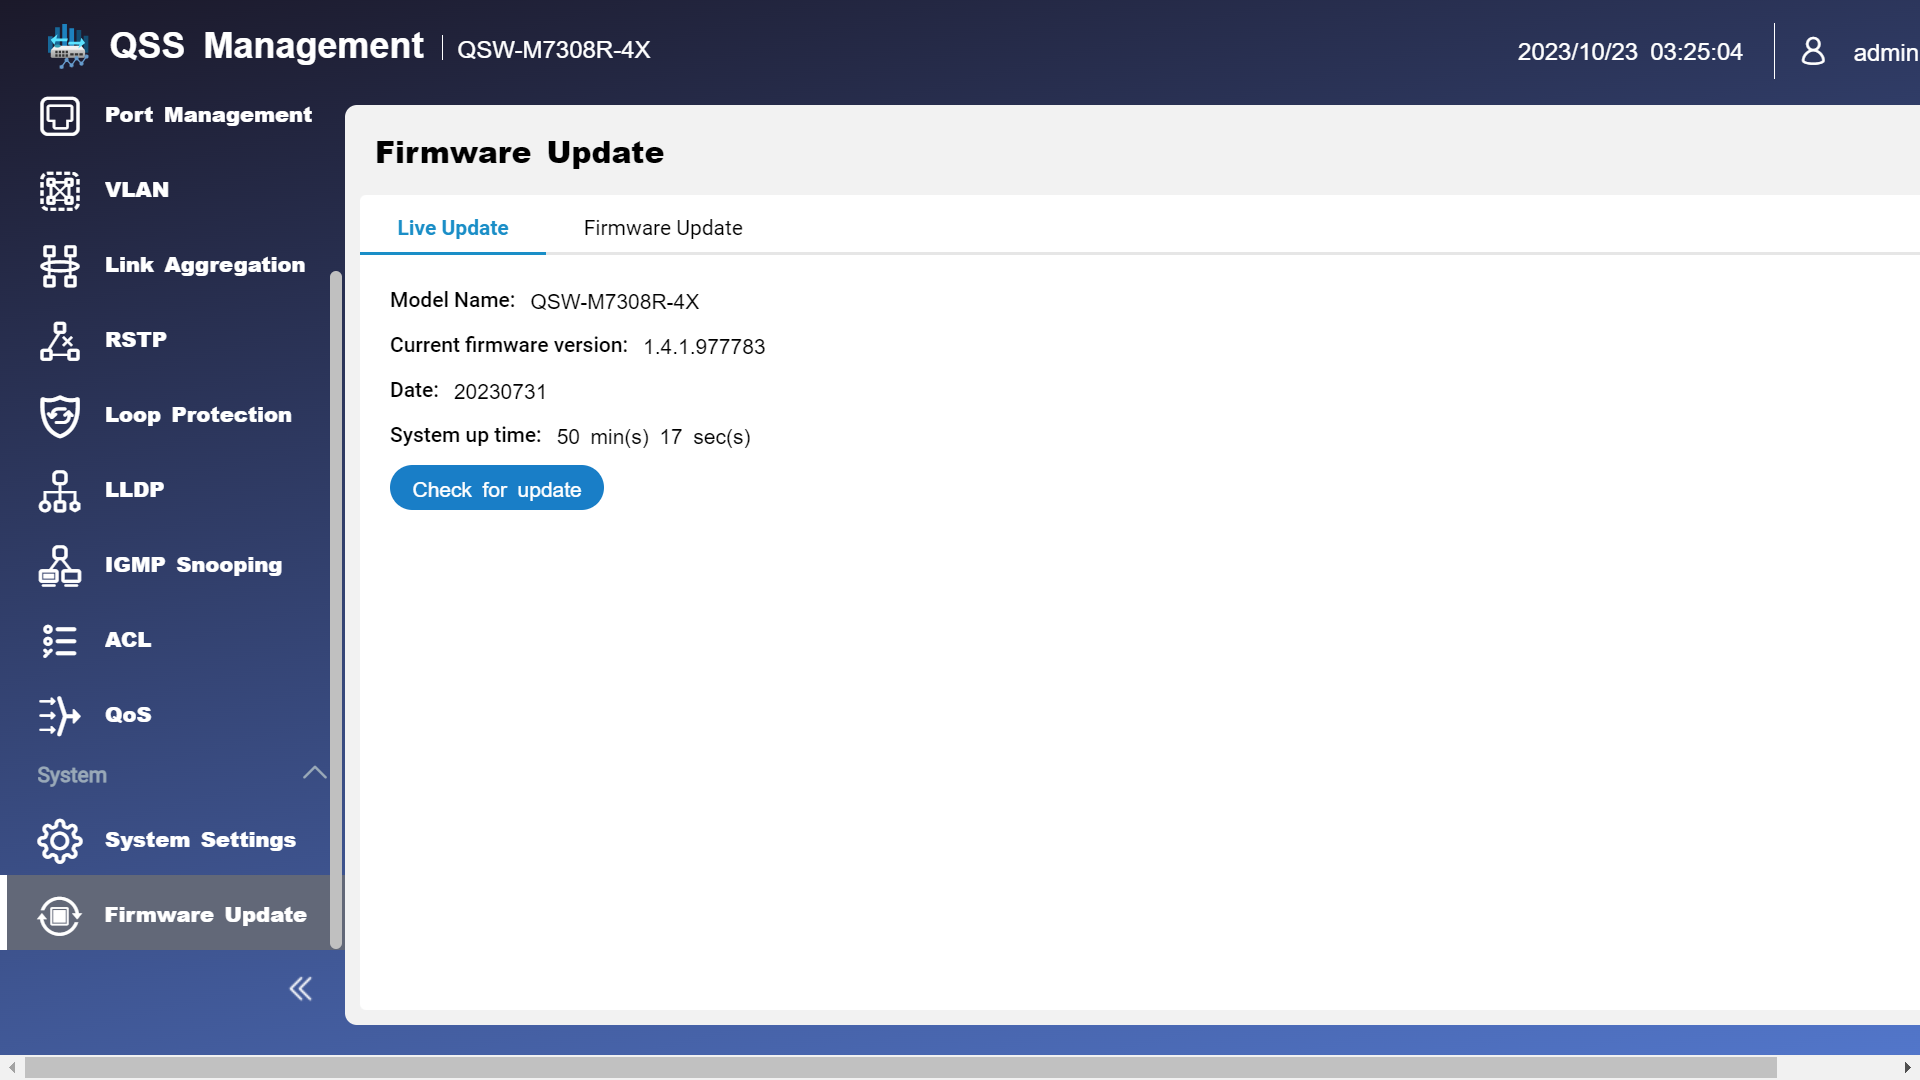Click the System Settings gear icon
The width and height of the screenshot is (1920, 1080).
pyautogui.click(x=59, y=841)
